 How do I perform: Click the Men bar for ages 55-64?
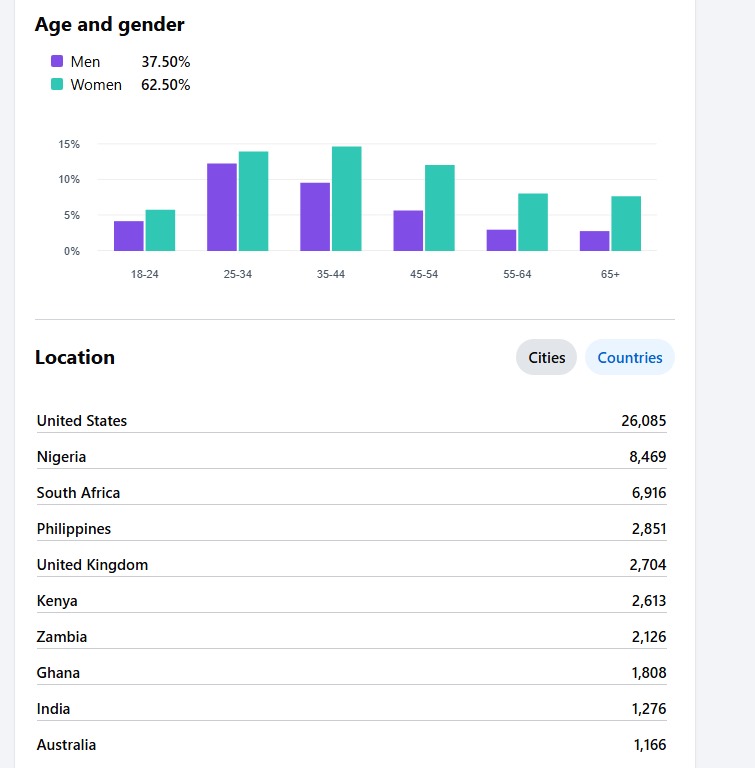(502, 240)
